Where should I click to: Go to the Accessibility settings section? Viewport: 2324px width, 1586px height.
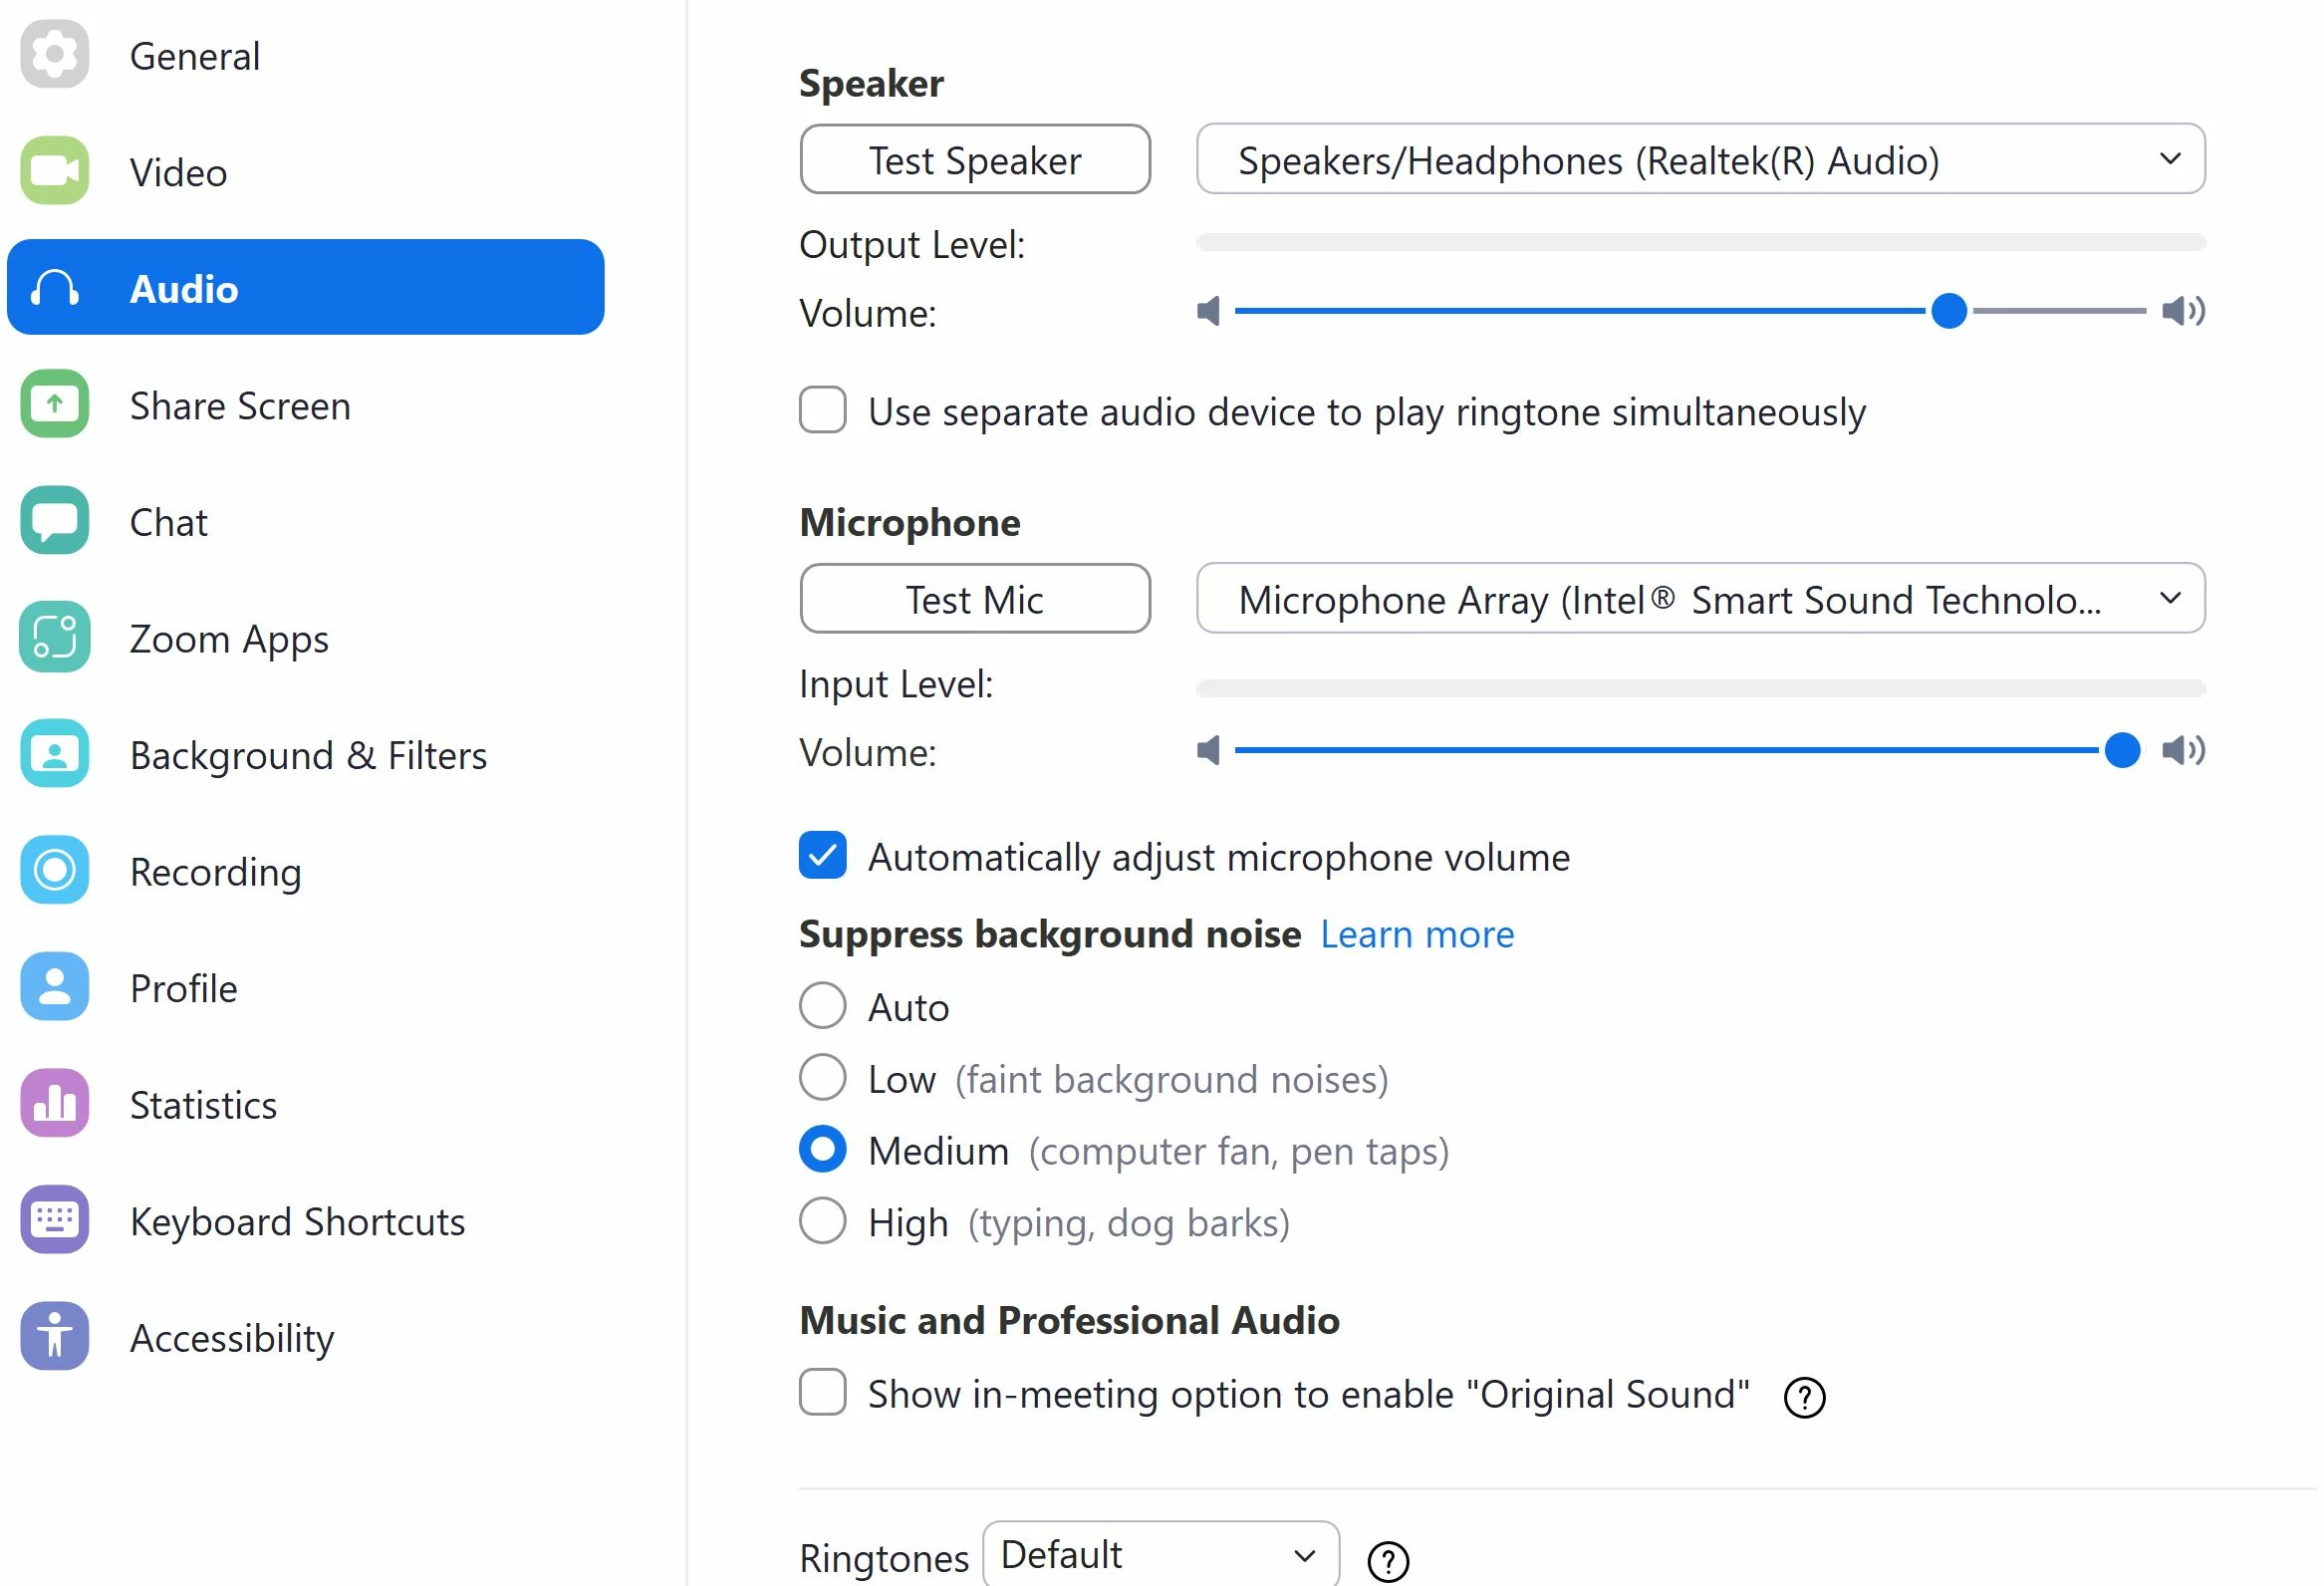pyautogui.click(x=232, y=1339)
